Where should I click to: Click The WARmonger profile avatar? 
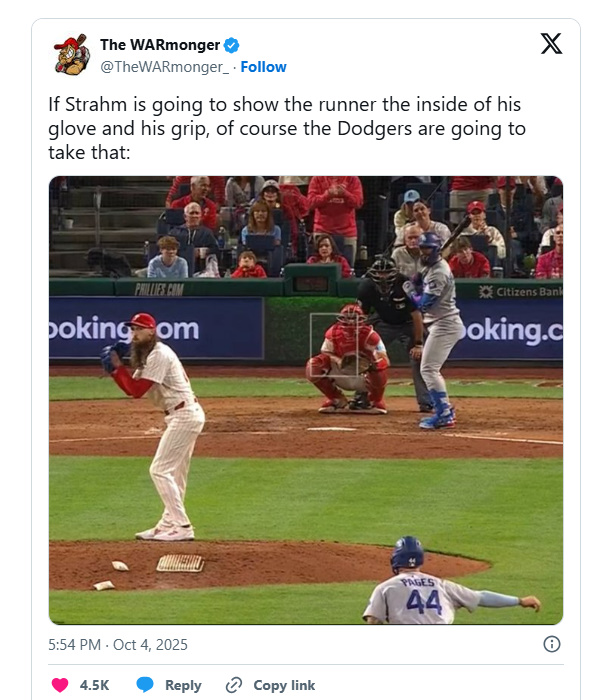(71, 55)
